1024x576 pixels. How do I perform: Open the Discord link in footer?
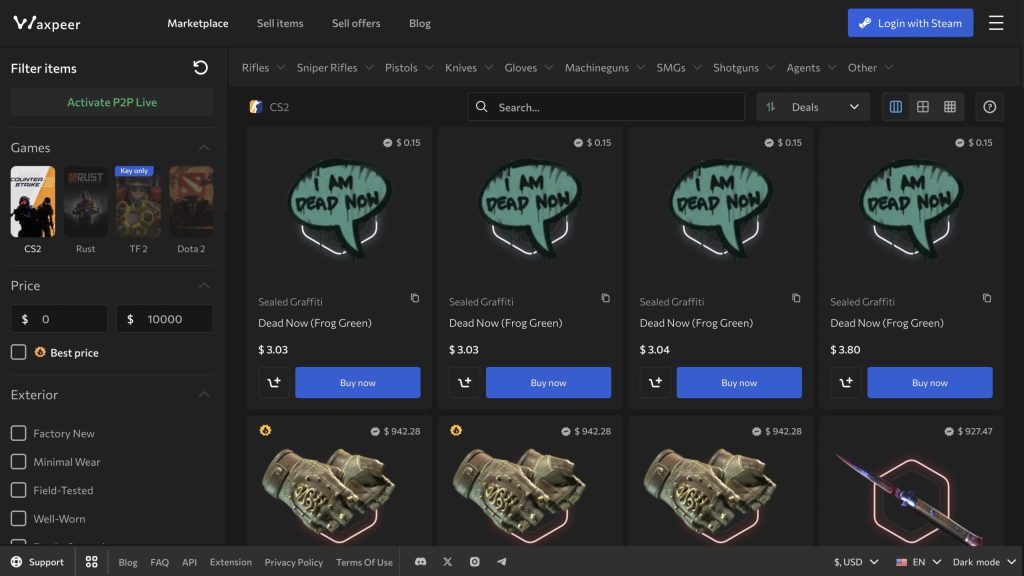click(420, 562)
